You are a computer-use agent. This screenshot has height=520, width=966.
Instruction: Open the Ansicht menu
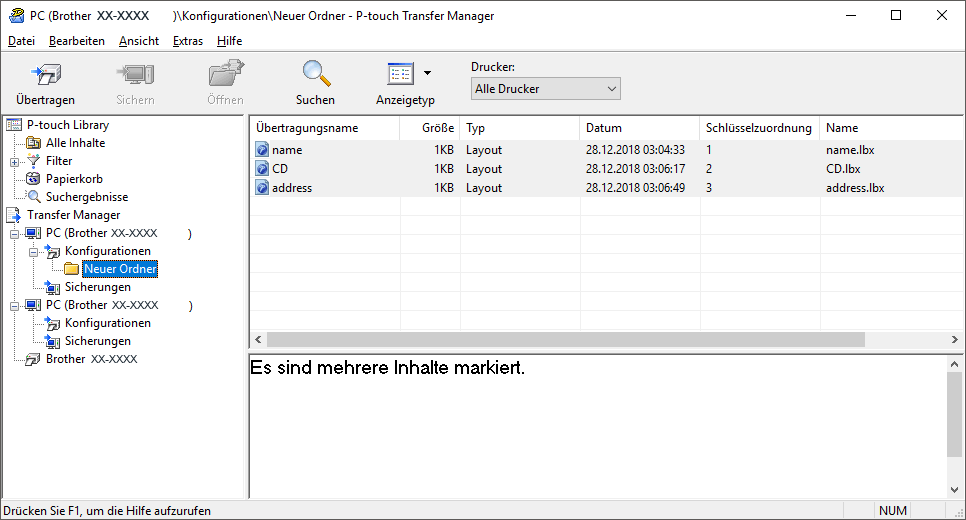139,41
